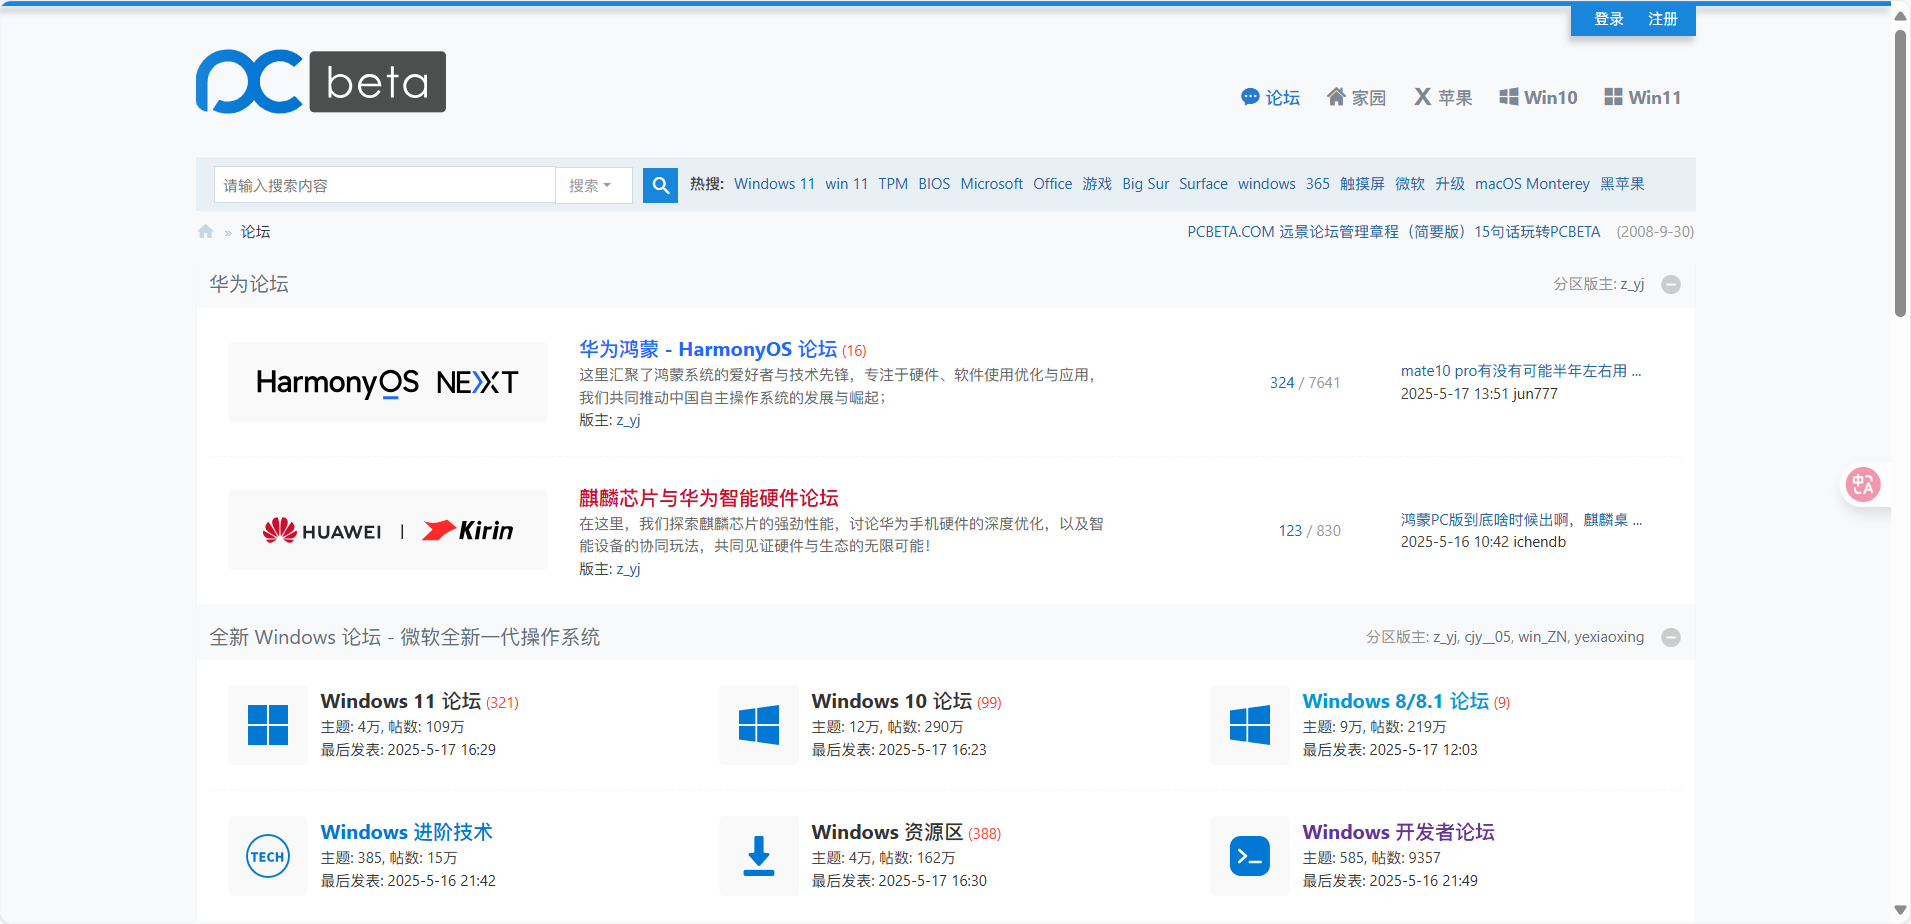The width and height of the screenshot is (1911, 924).
Task: Click hot search term Microsoft
Action: (x=991, y=184)
